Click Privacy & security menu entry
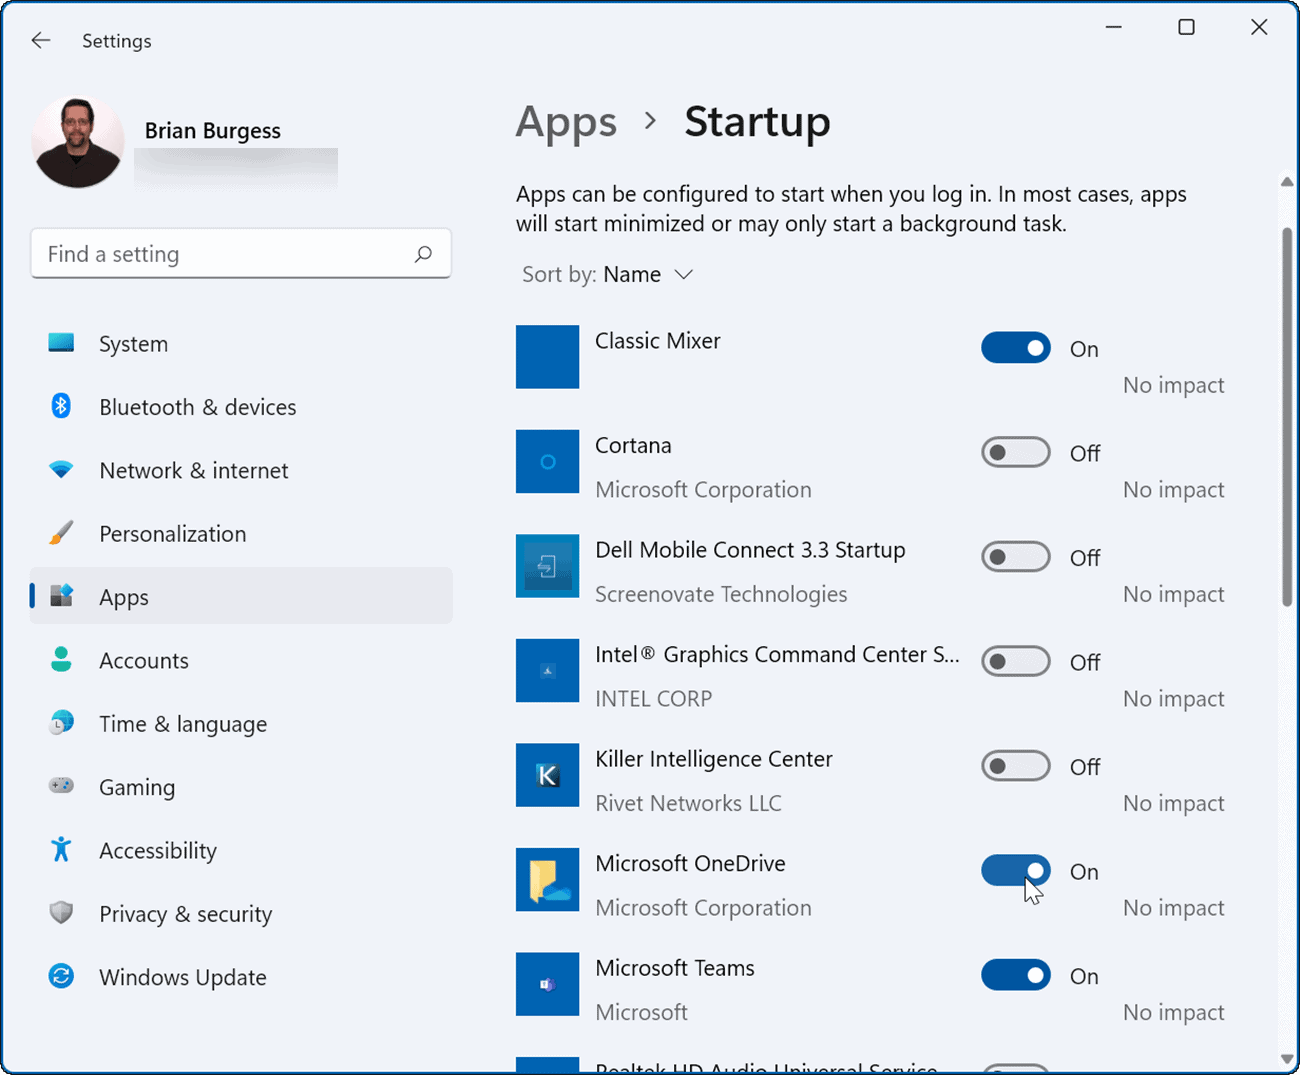 coord(185,913)
